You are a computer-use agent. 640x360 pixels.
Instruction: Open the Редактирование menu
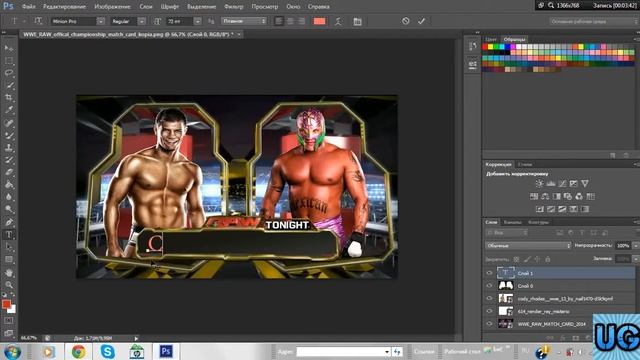pos(64,7)
